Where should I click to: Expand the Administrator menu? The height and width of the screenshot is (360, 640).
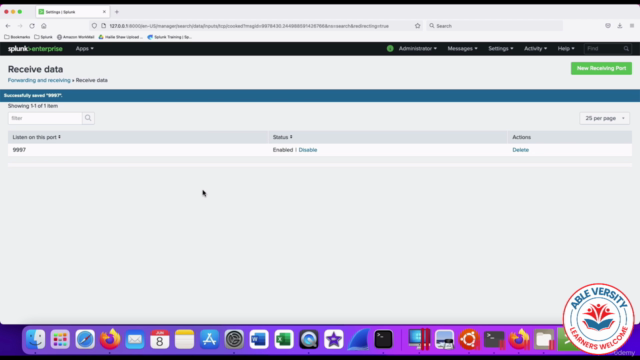tap(418, 49)
